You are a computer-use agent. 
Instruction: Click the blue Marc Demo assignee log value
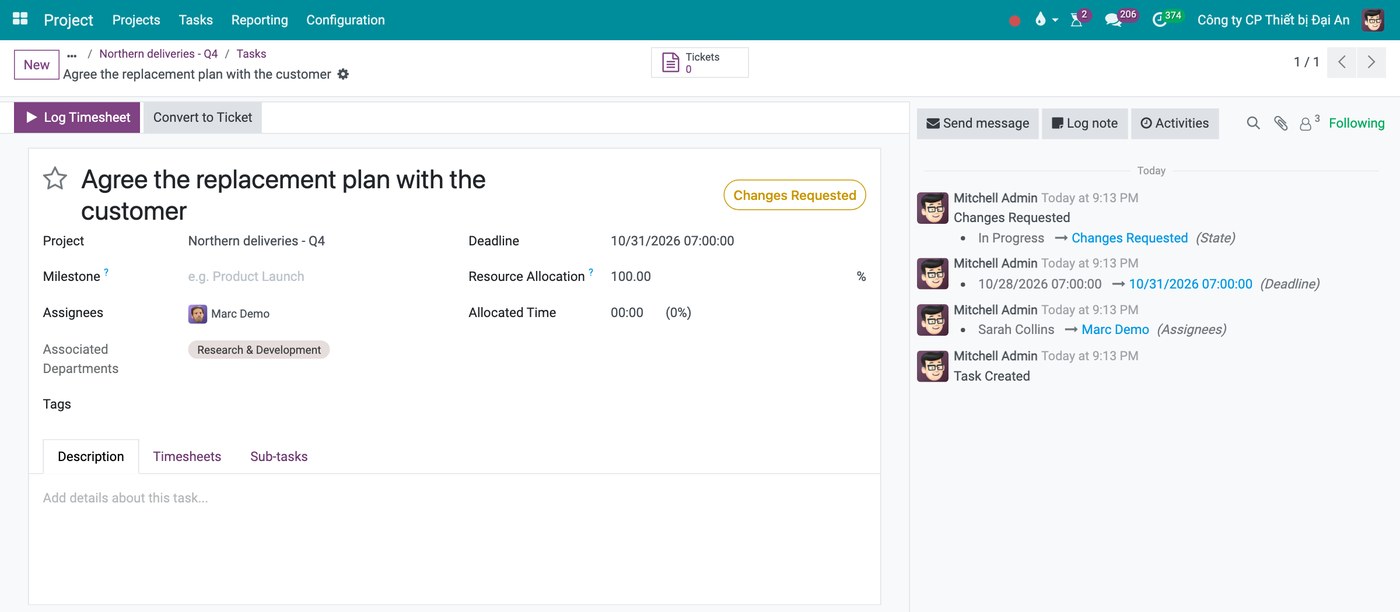1115,329
